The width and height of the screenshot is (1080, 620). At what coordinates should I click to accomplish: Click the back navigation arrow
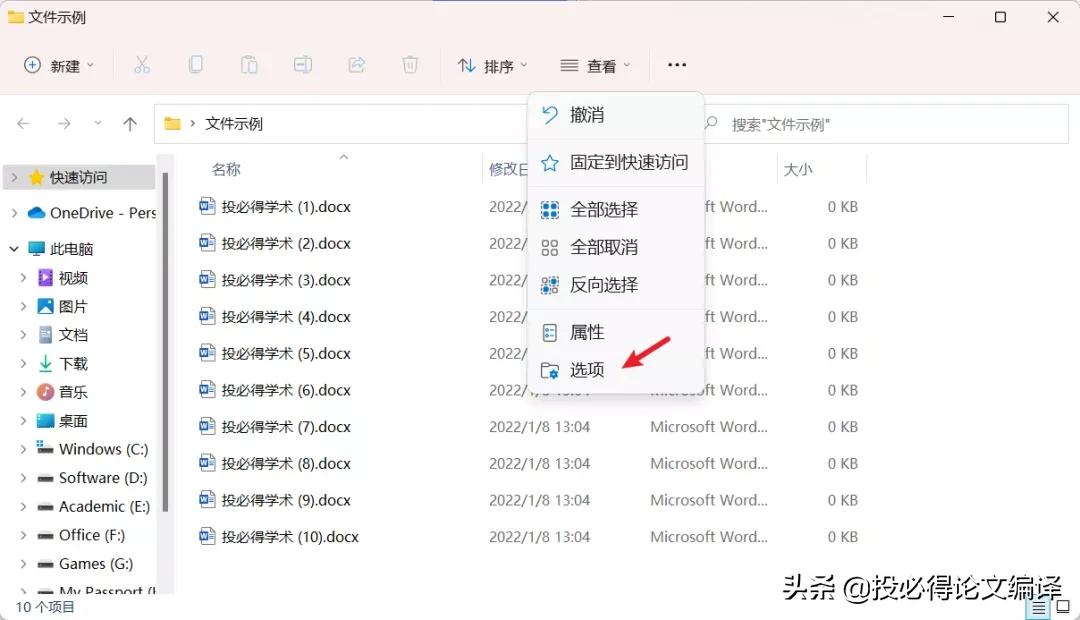coord(24,123)
